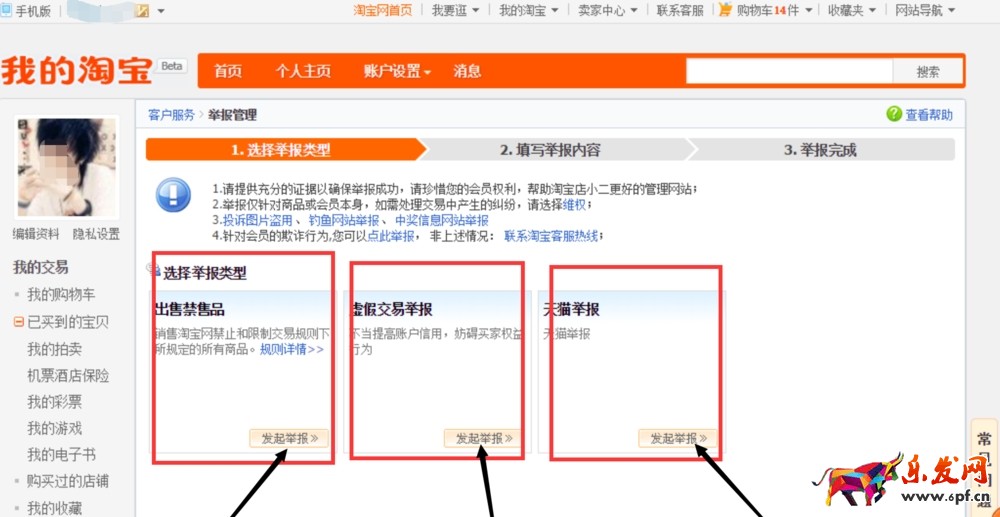The image size is (1000, 517).
Task: Open 我的收藏 in the sidebar
Action: point(54,508)
